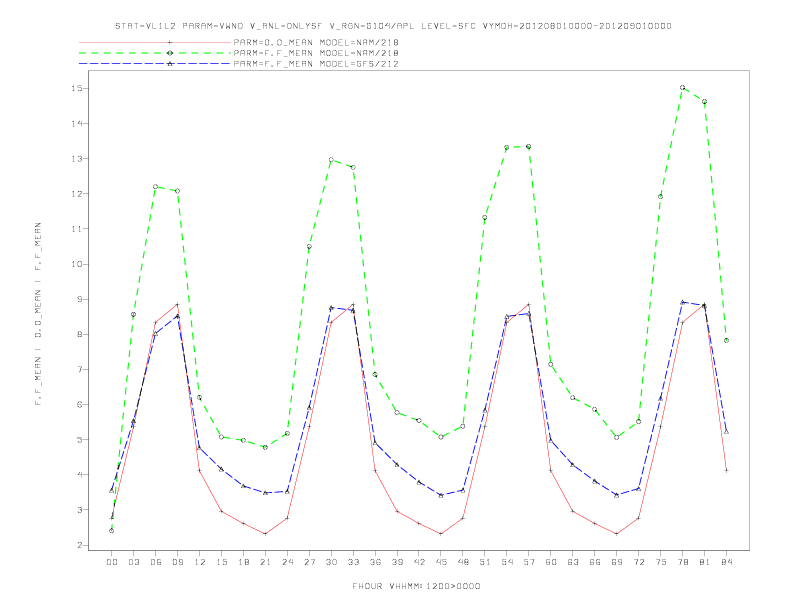Click y-axis tick label 12

(77, 193)
